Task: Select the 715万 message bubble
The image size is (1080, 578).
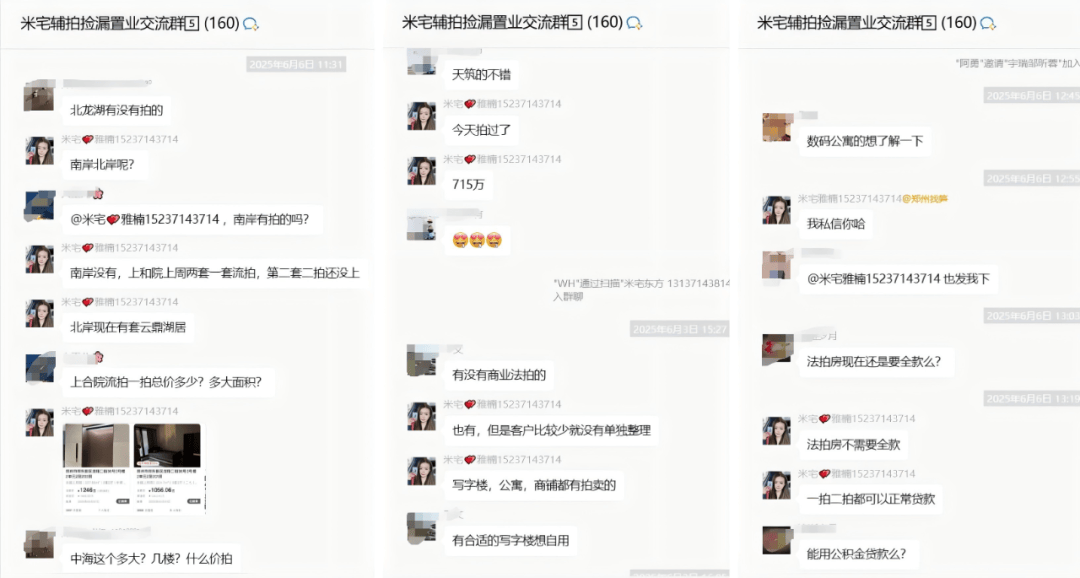Action: [x=468, y=185]
